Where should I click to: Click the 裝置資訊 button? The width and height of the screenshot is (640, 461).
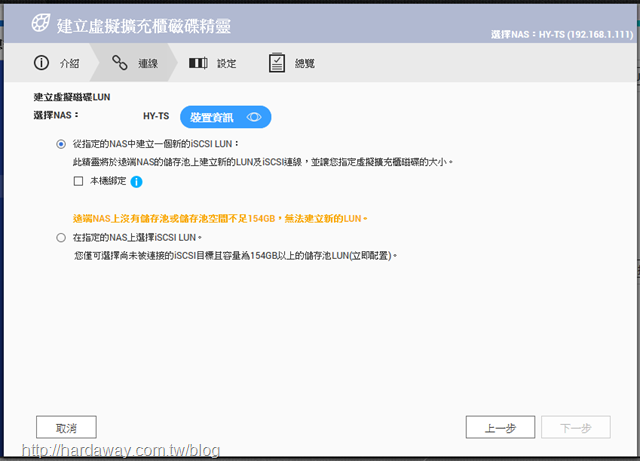pos(226,117)
